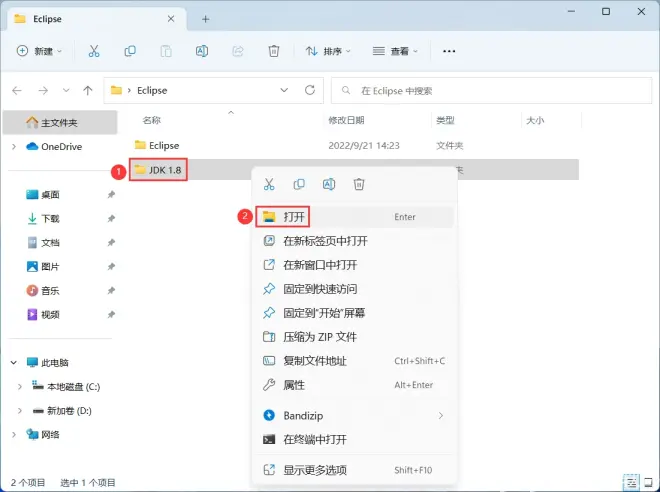660x492 pixels.
Task: Select 打开 in the context menu
Action: pos(354,217)
